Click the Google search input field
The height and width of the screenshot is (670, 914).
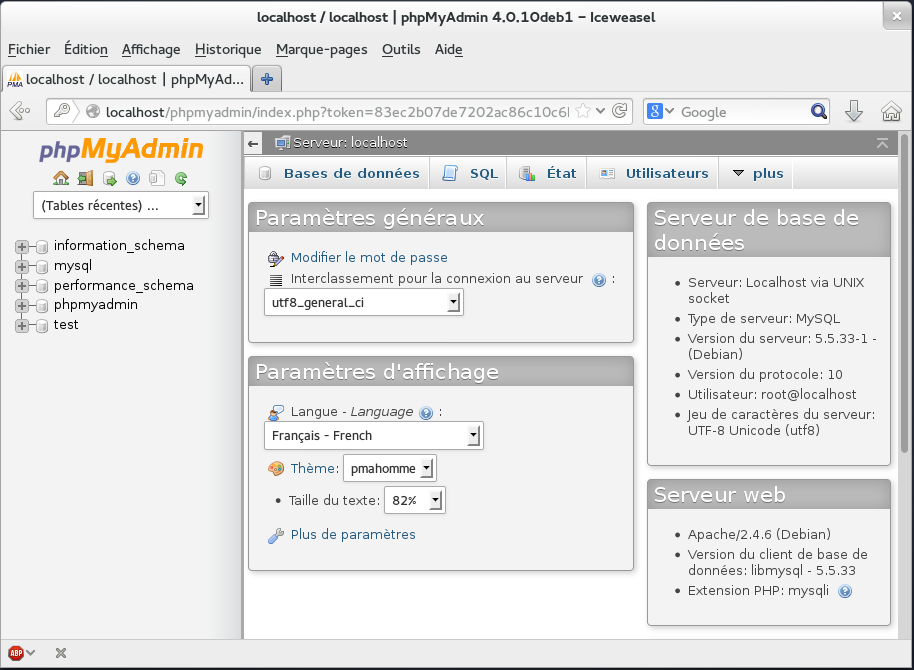click(744, 111)
